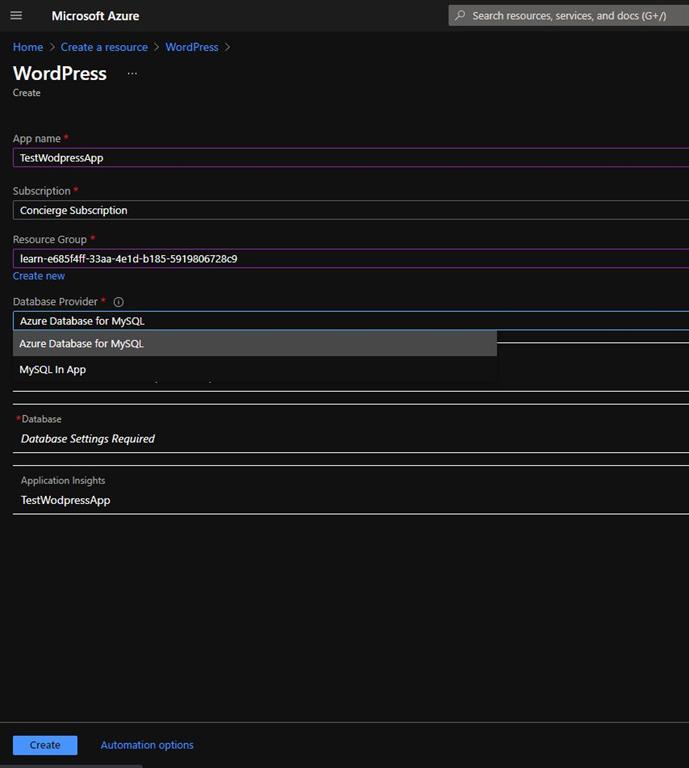The width and height of the screenshot is (689, 768).
Task: Go back to WordPress breadcrumb
Action: 191,47
